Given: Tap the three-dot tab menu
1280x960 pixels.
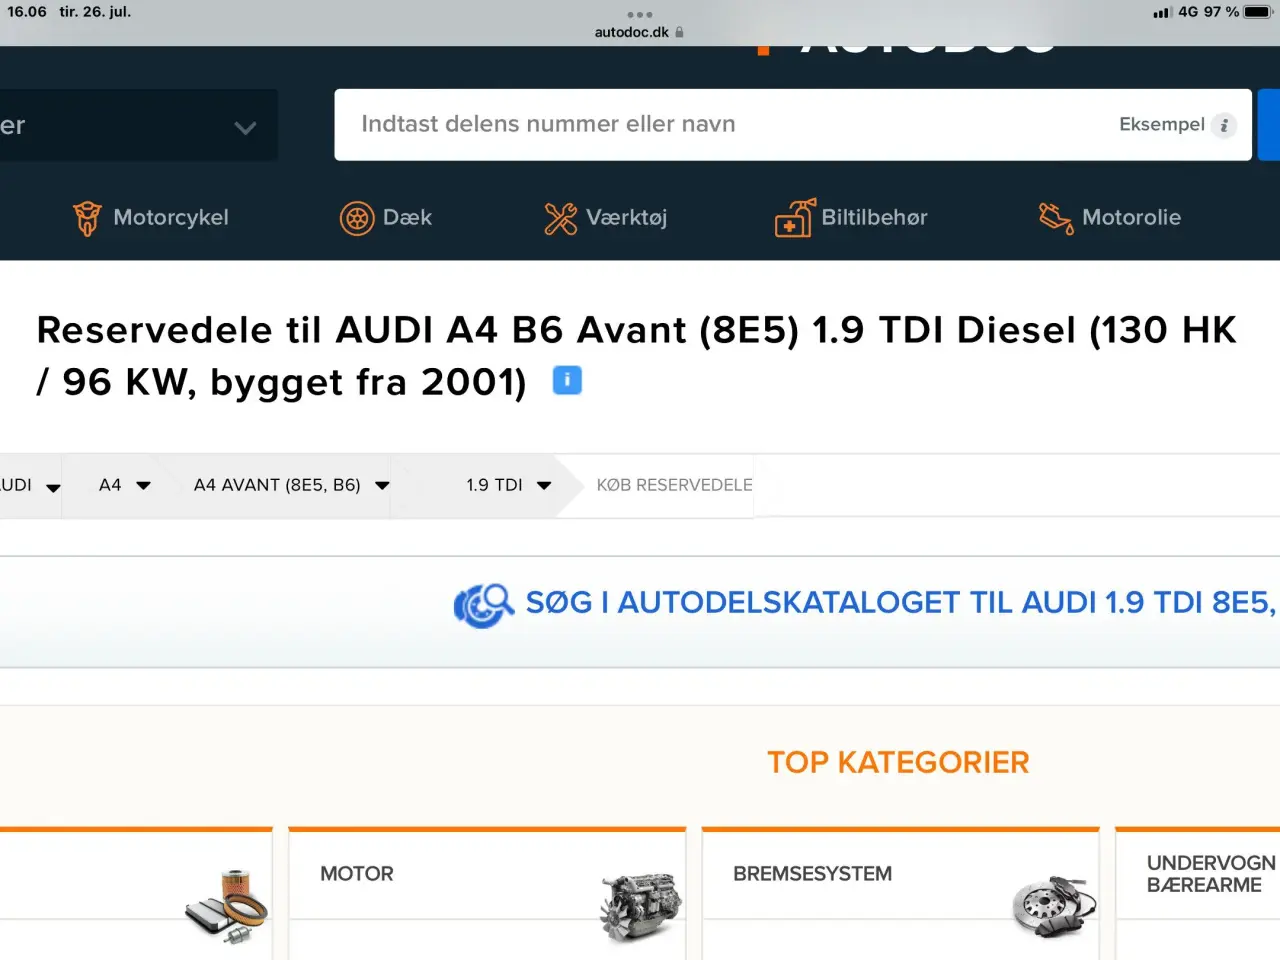Looking at the screenshot, I should [x=640, y=14].
